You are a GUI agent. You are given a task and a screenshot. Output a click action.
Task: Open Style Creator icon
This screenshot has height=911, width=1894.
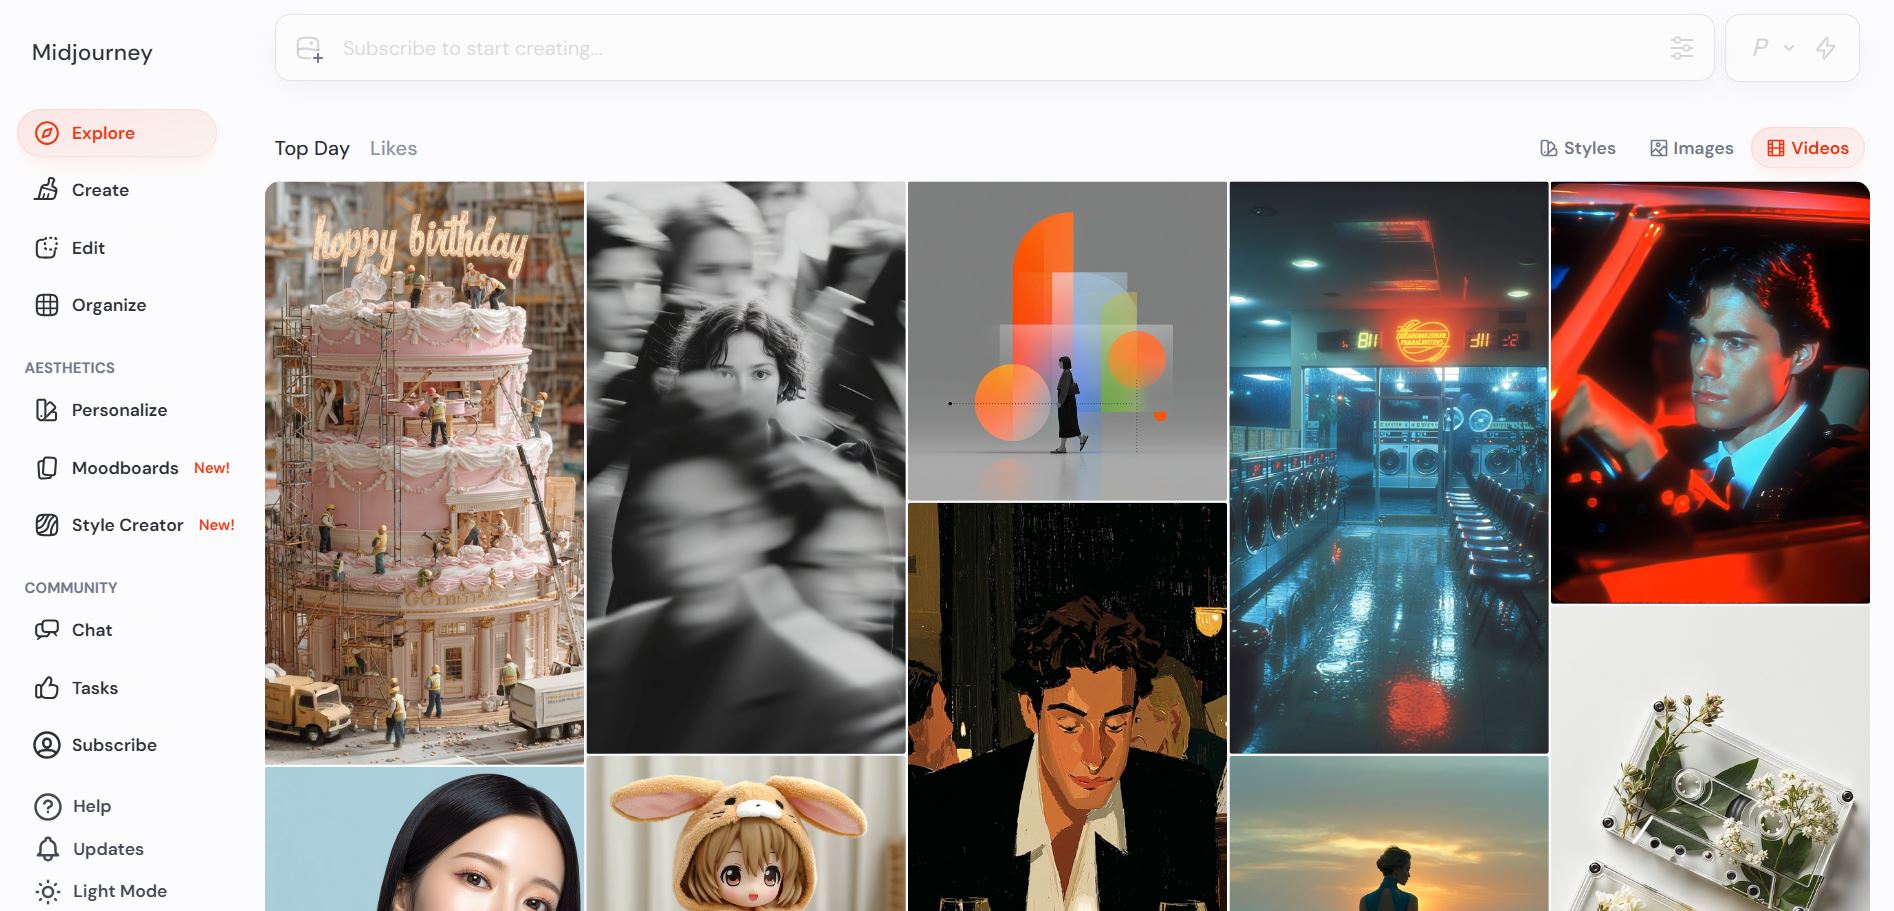pos(47,525)
